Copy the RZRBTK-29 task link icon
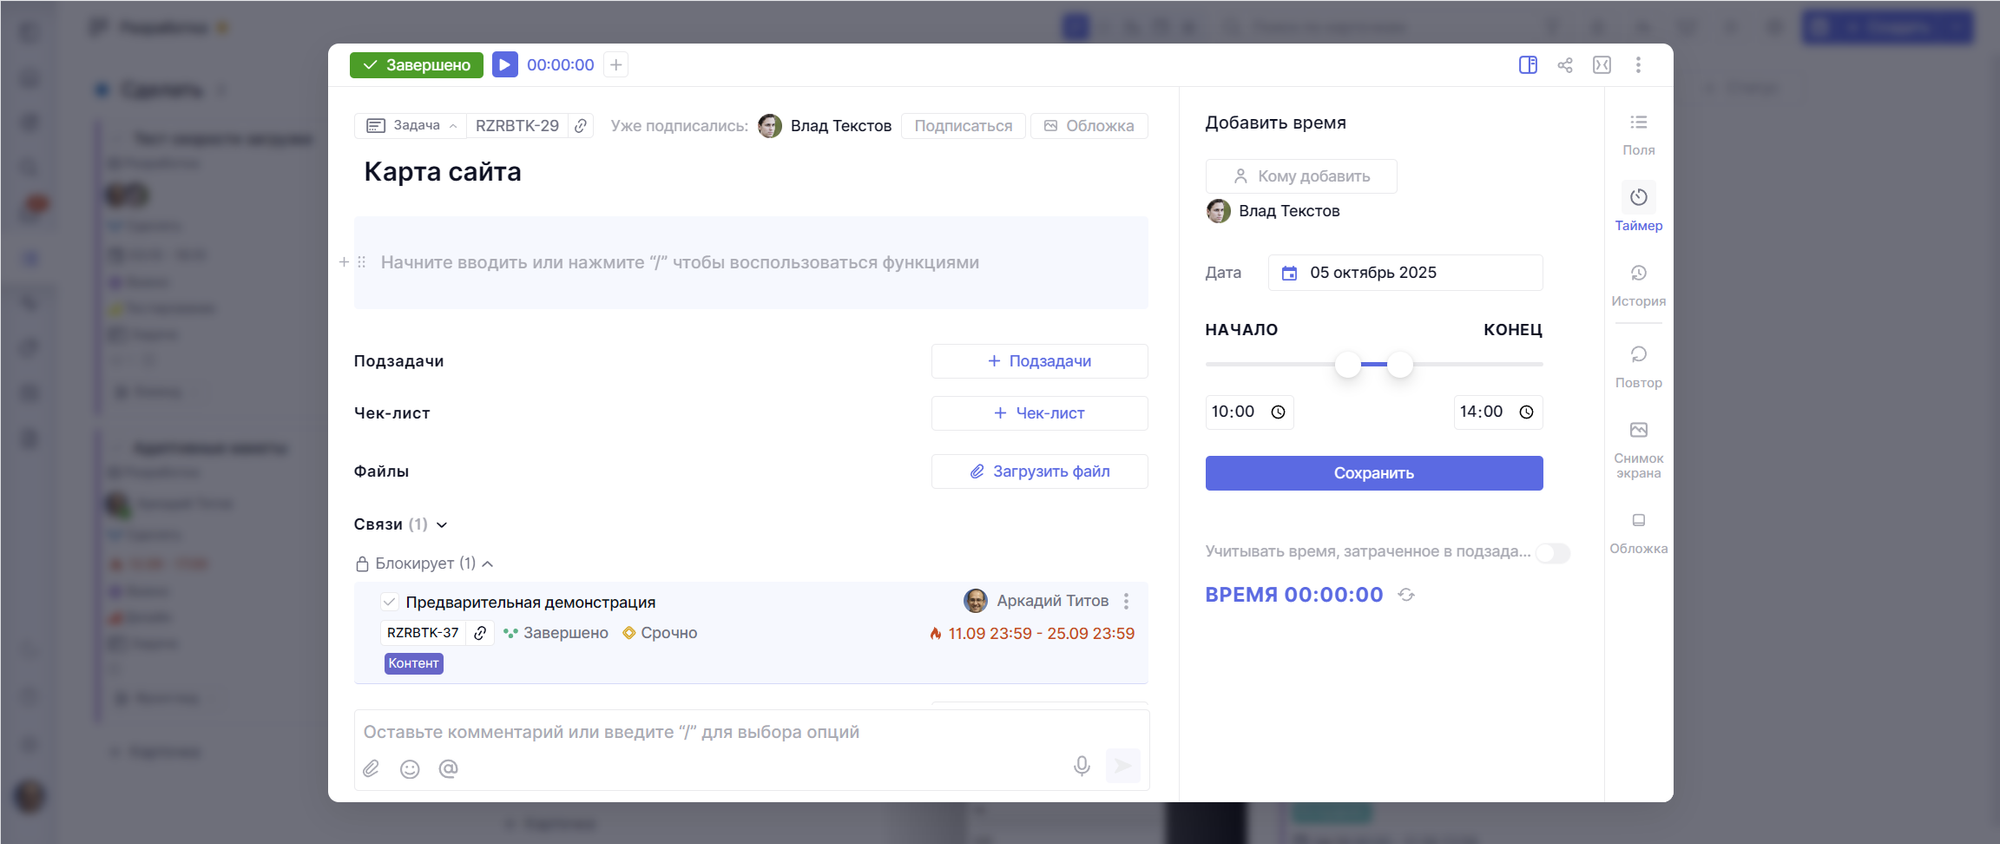Viewport: 2000px width, 844px height. (x=581, y=126)
